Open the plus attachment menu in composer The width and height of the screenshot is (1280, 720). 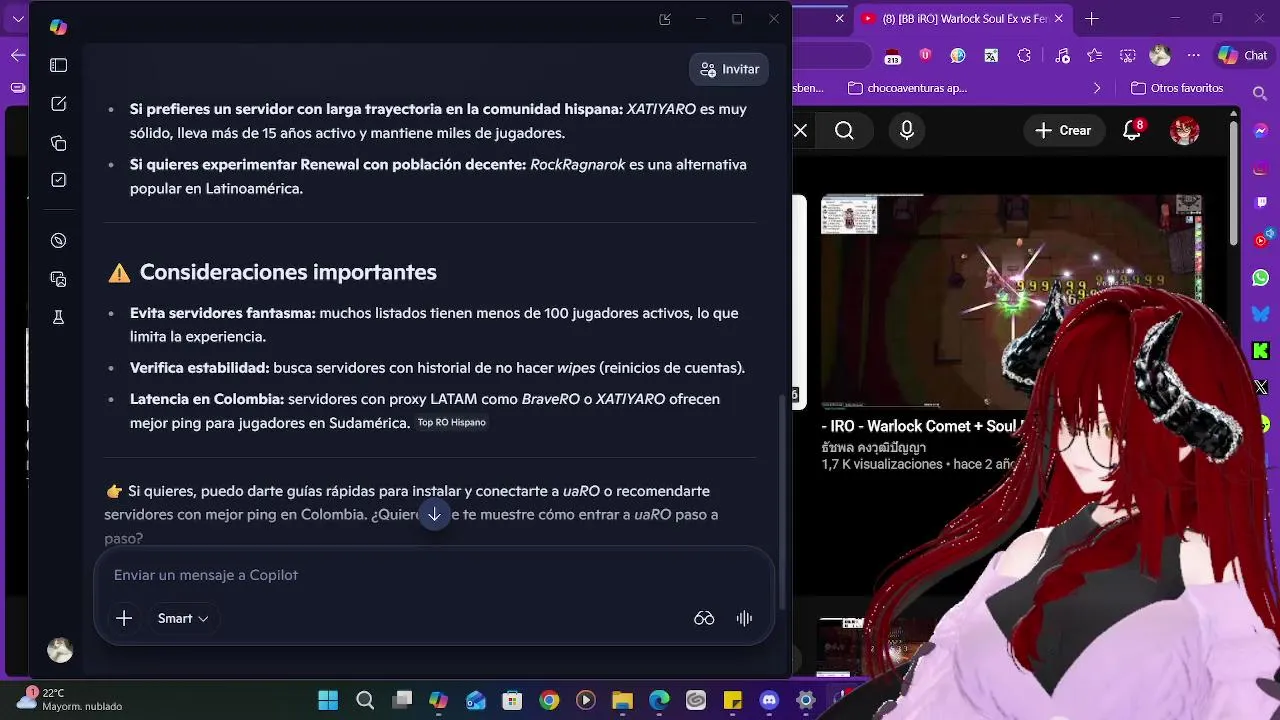[x=124, y=618]
